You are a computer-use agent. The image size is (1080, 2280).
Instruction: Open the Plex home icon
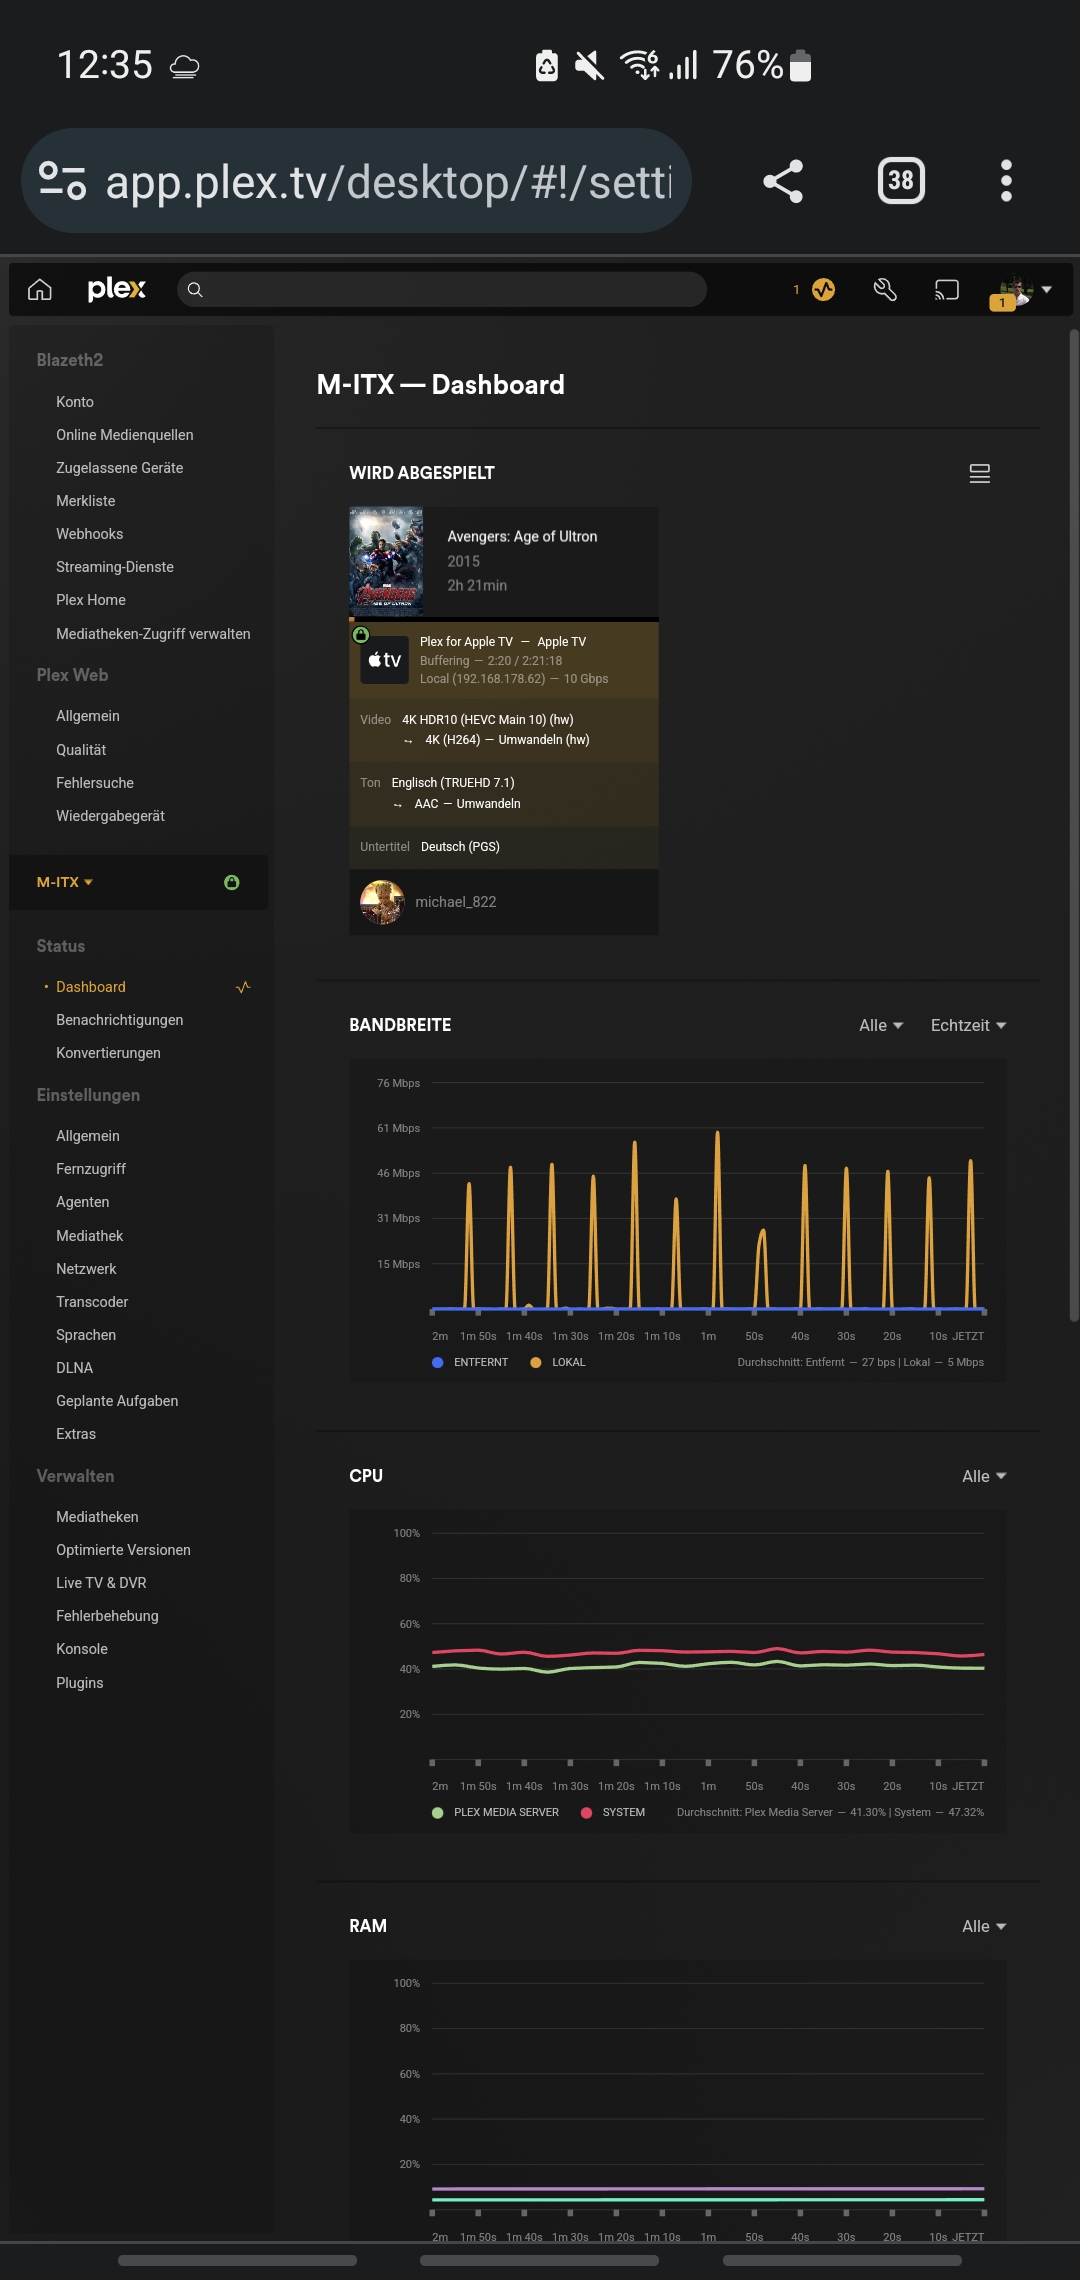pos(40,290)
